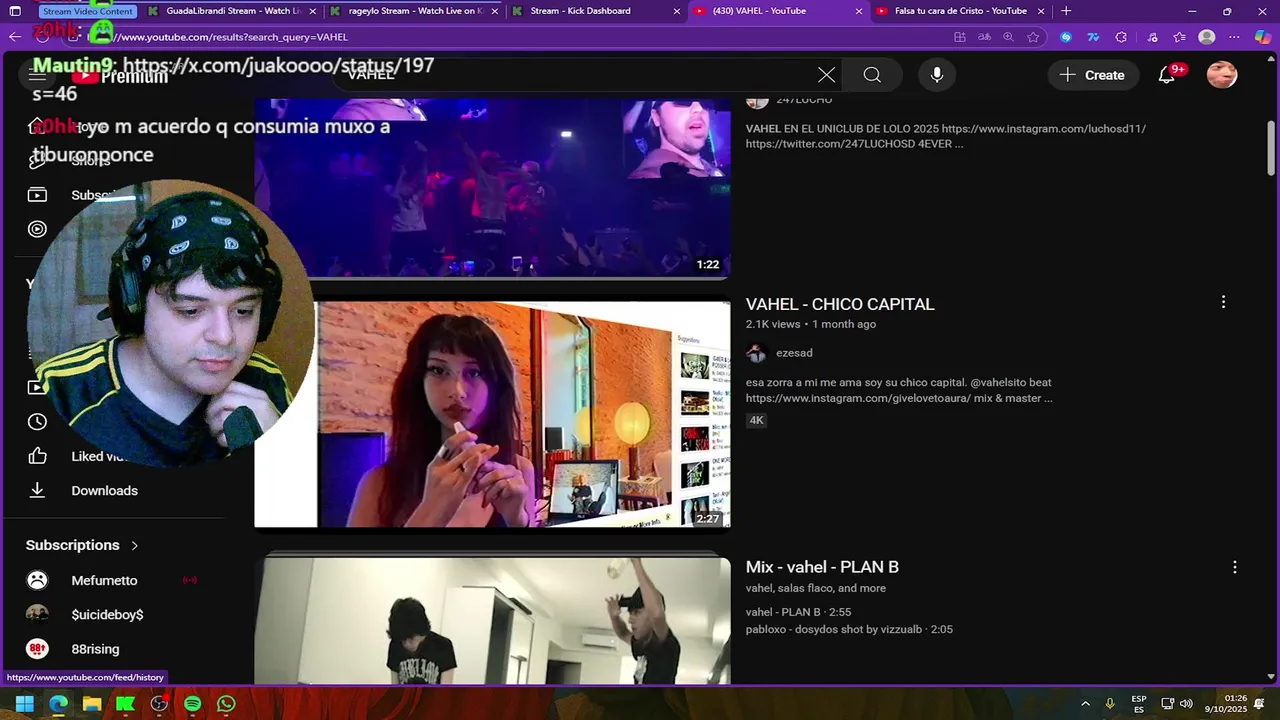Viewport: 1280px width, 720px height.
Task: Open the Favorites list icon
Action: coord(1179,37)
